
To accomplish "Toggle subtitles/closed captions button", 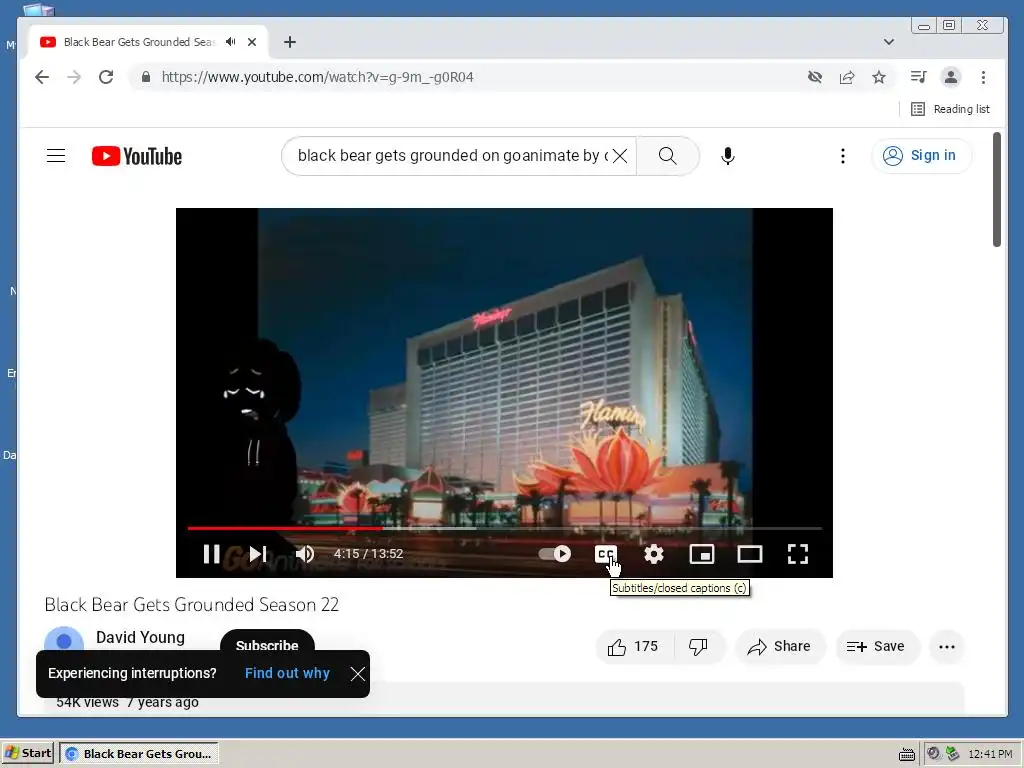I will pos(605,554).
